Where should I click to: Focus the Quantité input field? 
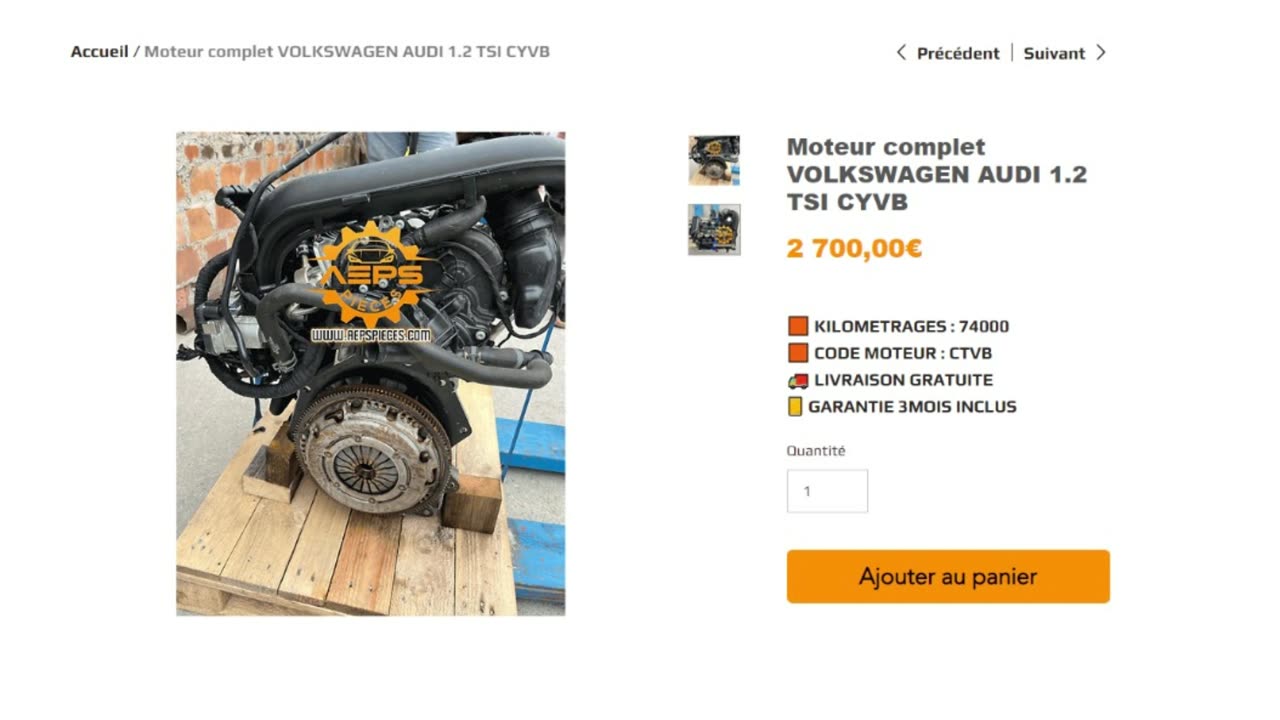click(x=827, y=491)
